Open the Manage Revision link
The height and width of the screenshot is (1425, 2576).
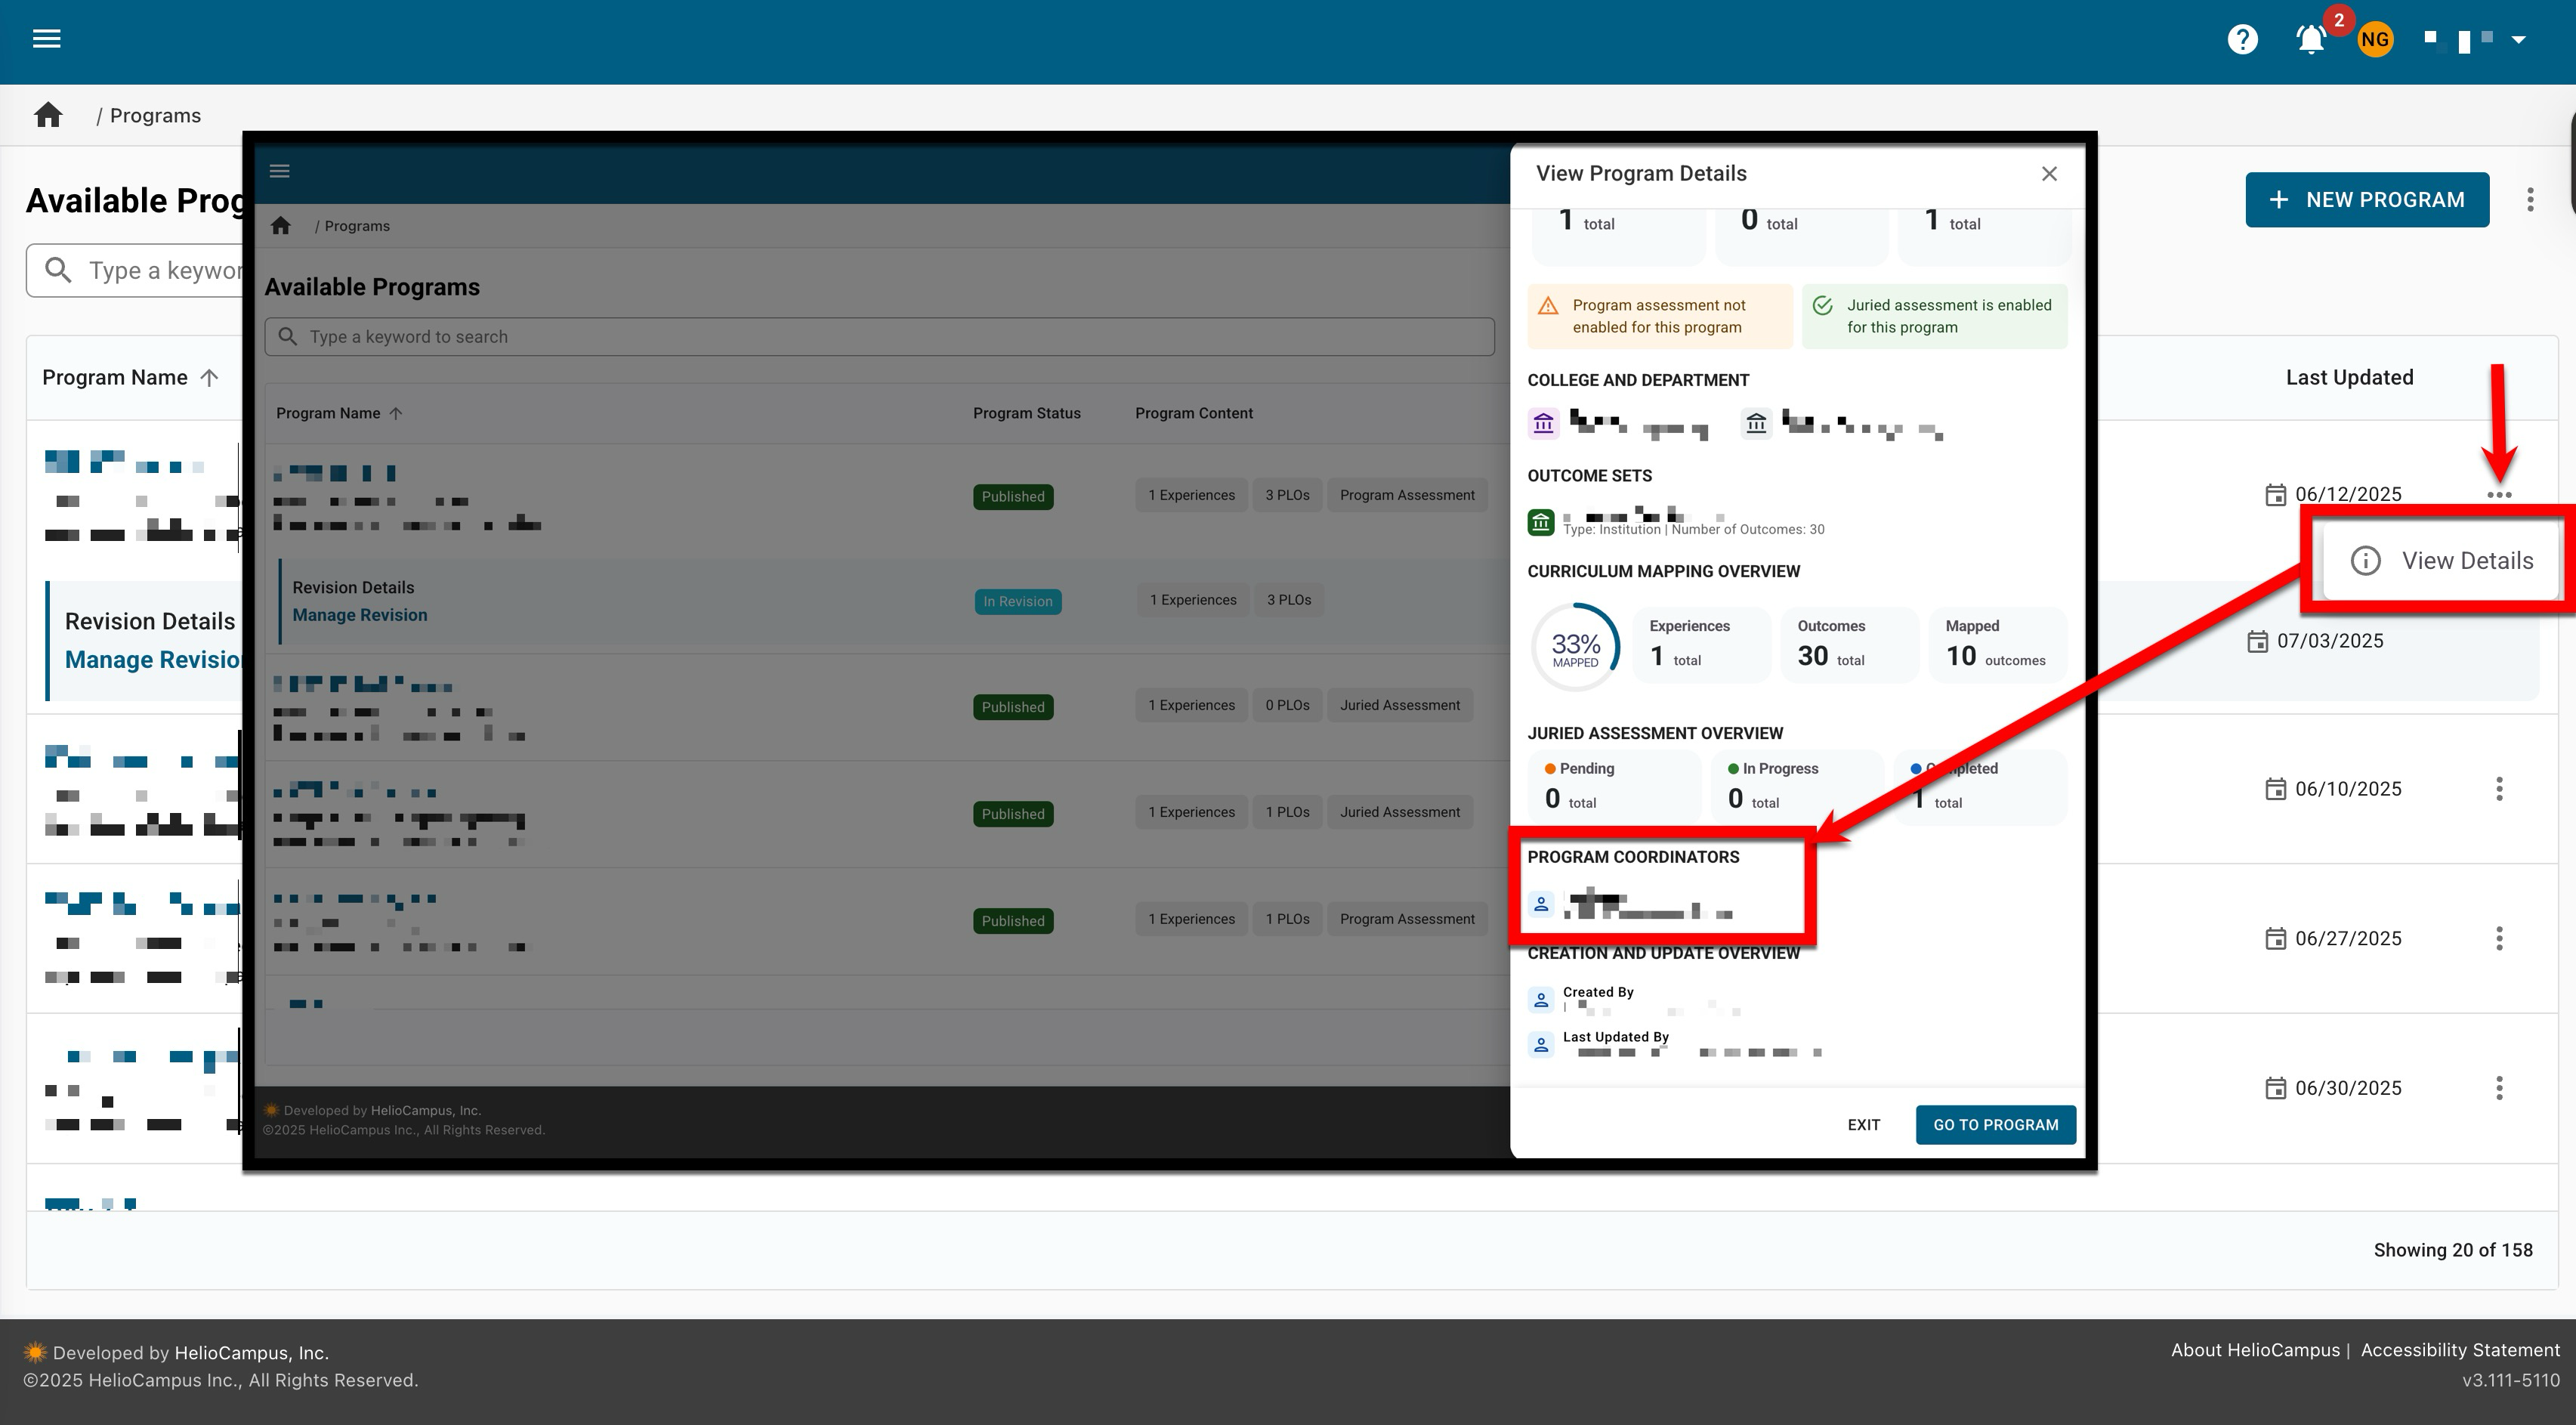pyautogui.click(x=152, y=660)
